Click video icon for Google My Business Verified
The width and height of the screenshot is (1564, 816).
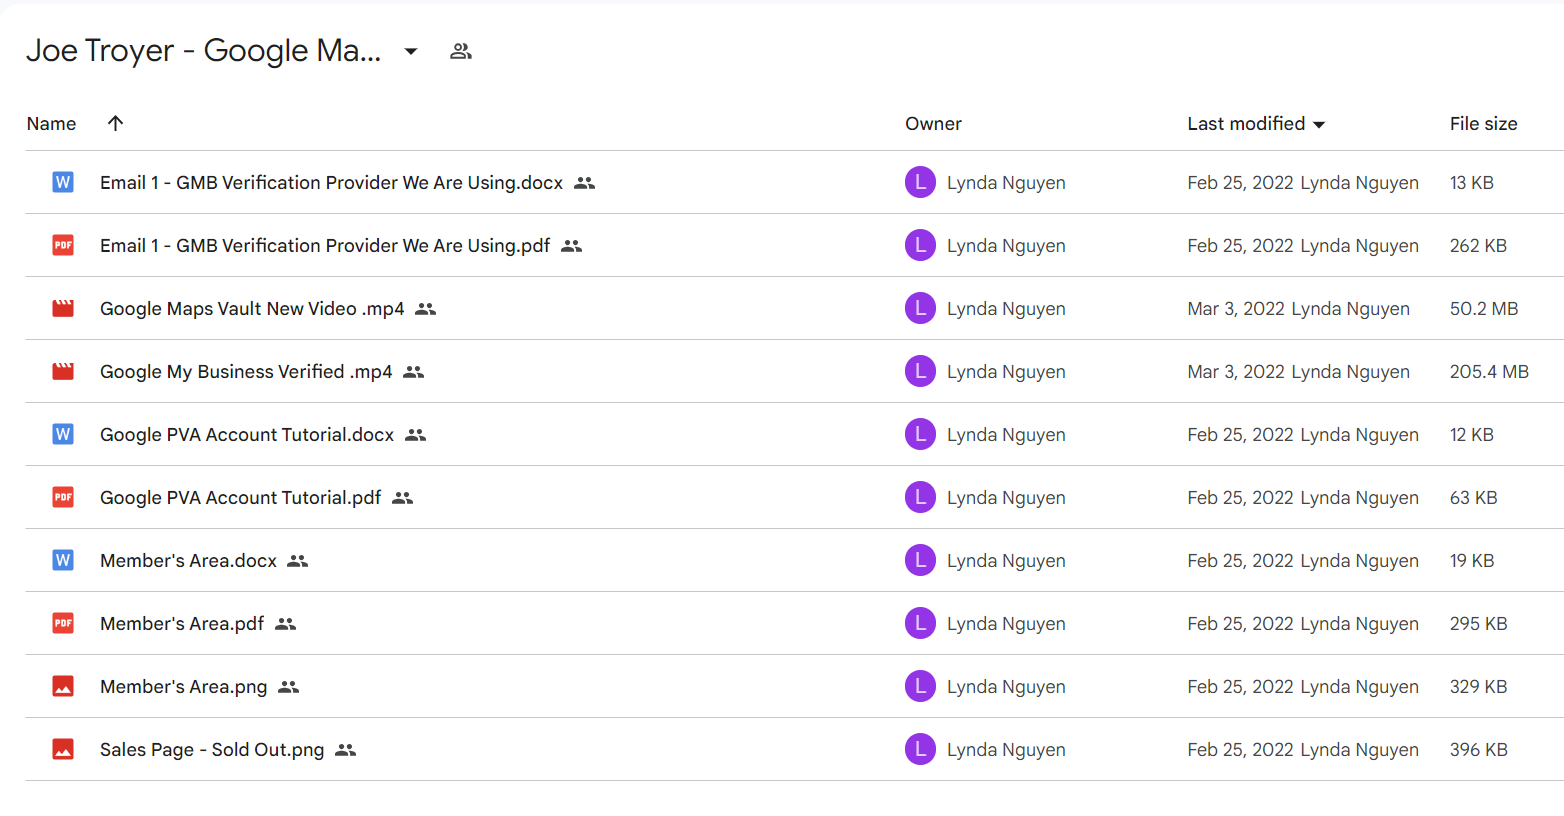pyautogui.click(x=63, y=371)
